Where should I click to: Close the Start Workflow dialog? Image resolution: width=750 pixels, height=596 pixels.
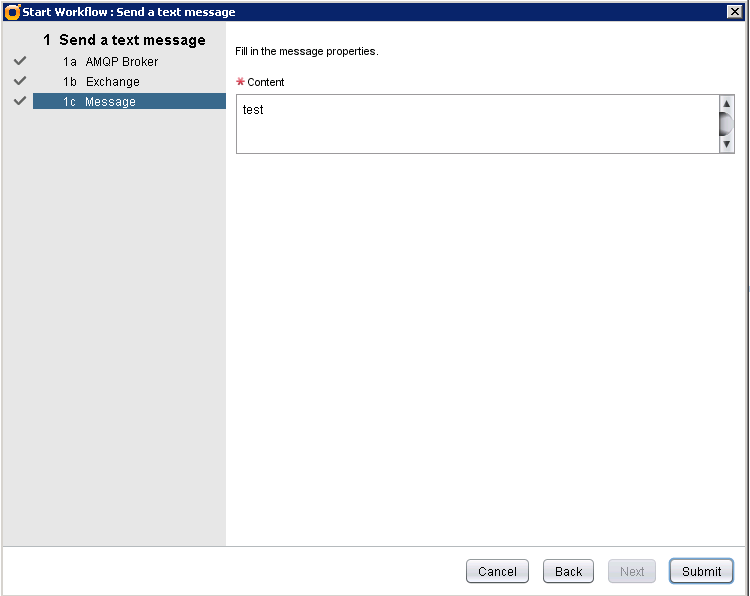coord(733,12)
